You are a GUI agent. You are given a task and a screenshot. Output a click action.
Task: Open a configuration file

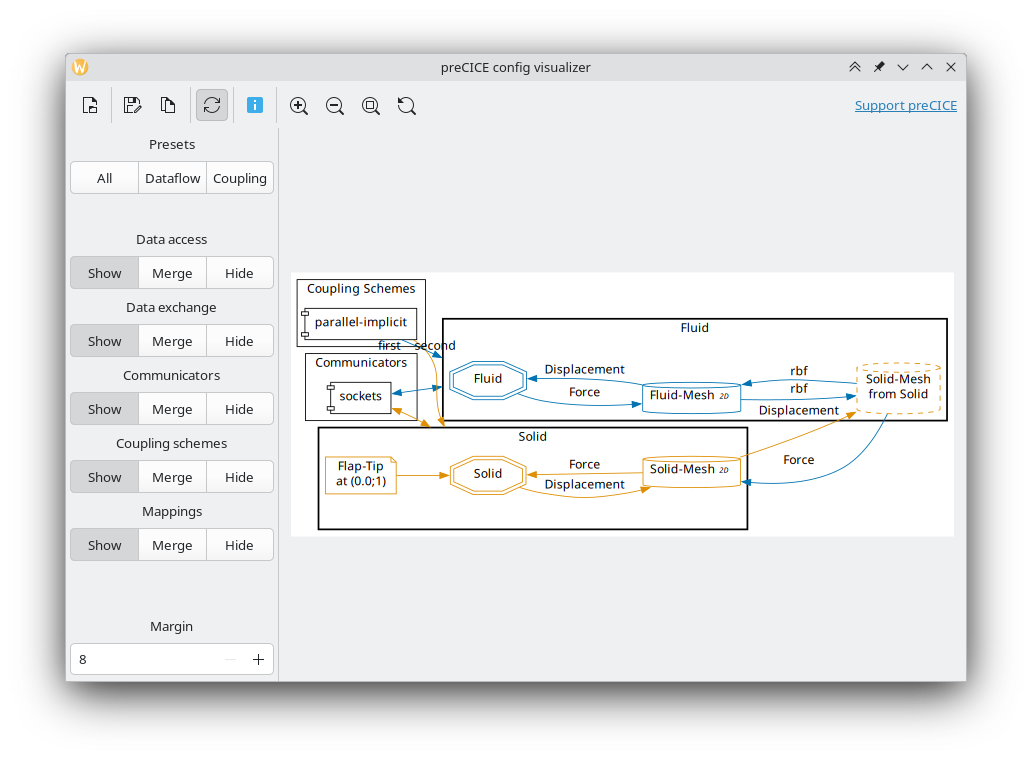[x=89, y=105]
